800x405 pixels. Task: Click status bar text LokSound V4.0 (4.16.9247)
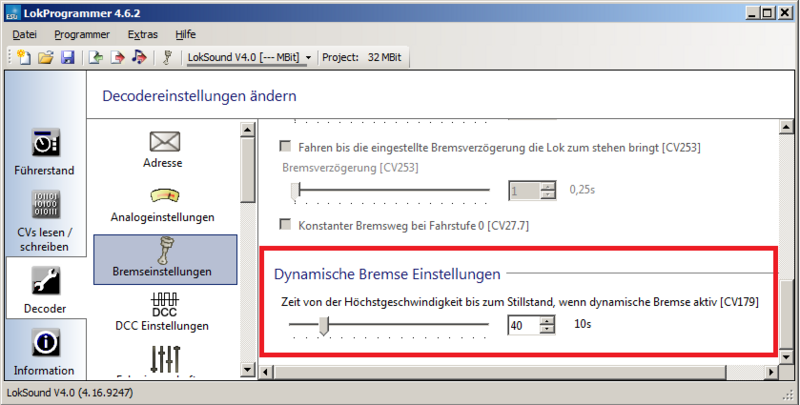pyautogui.click(x=70, y=393)
